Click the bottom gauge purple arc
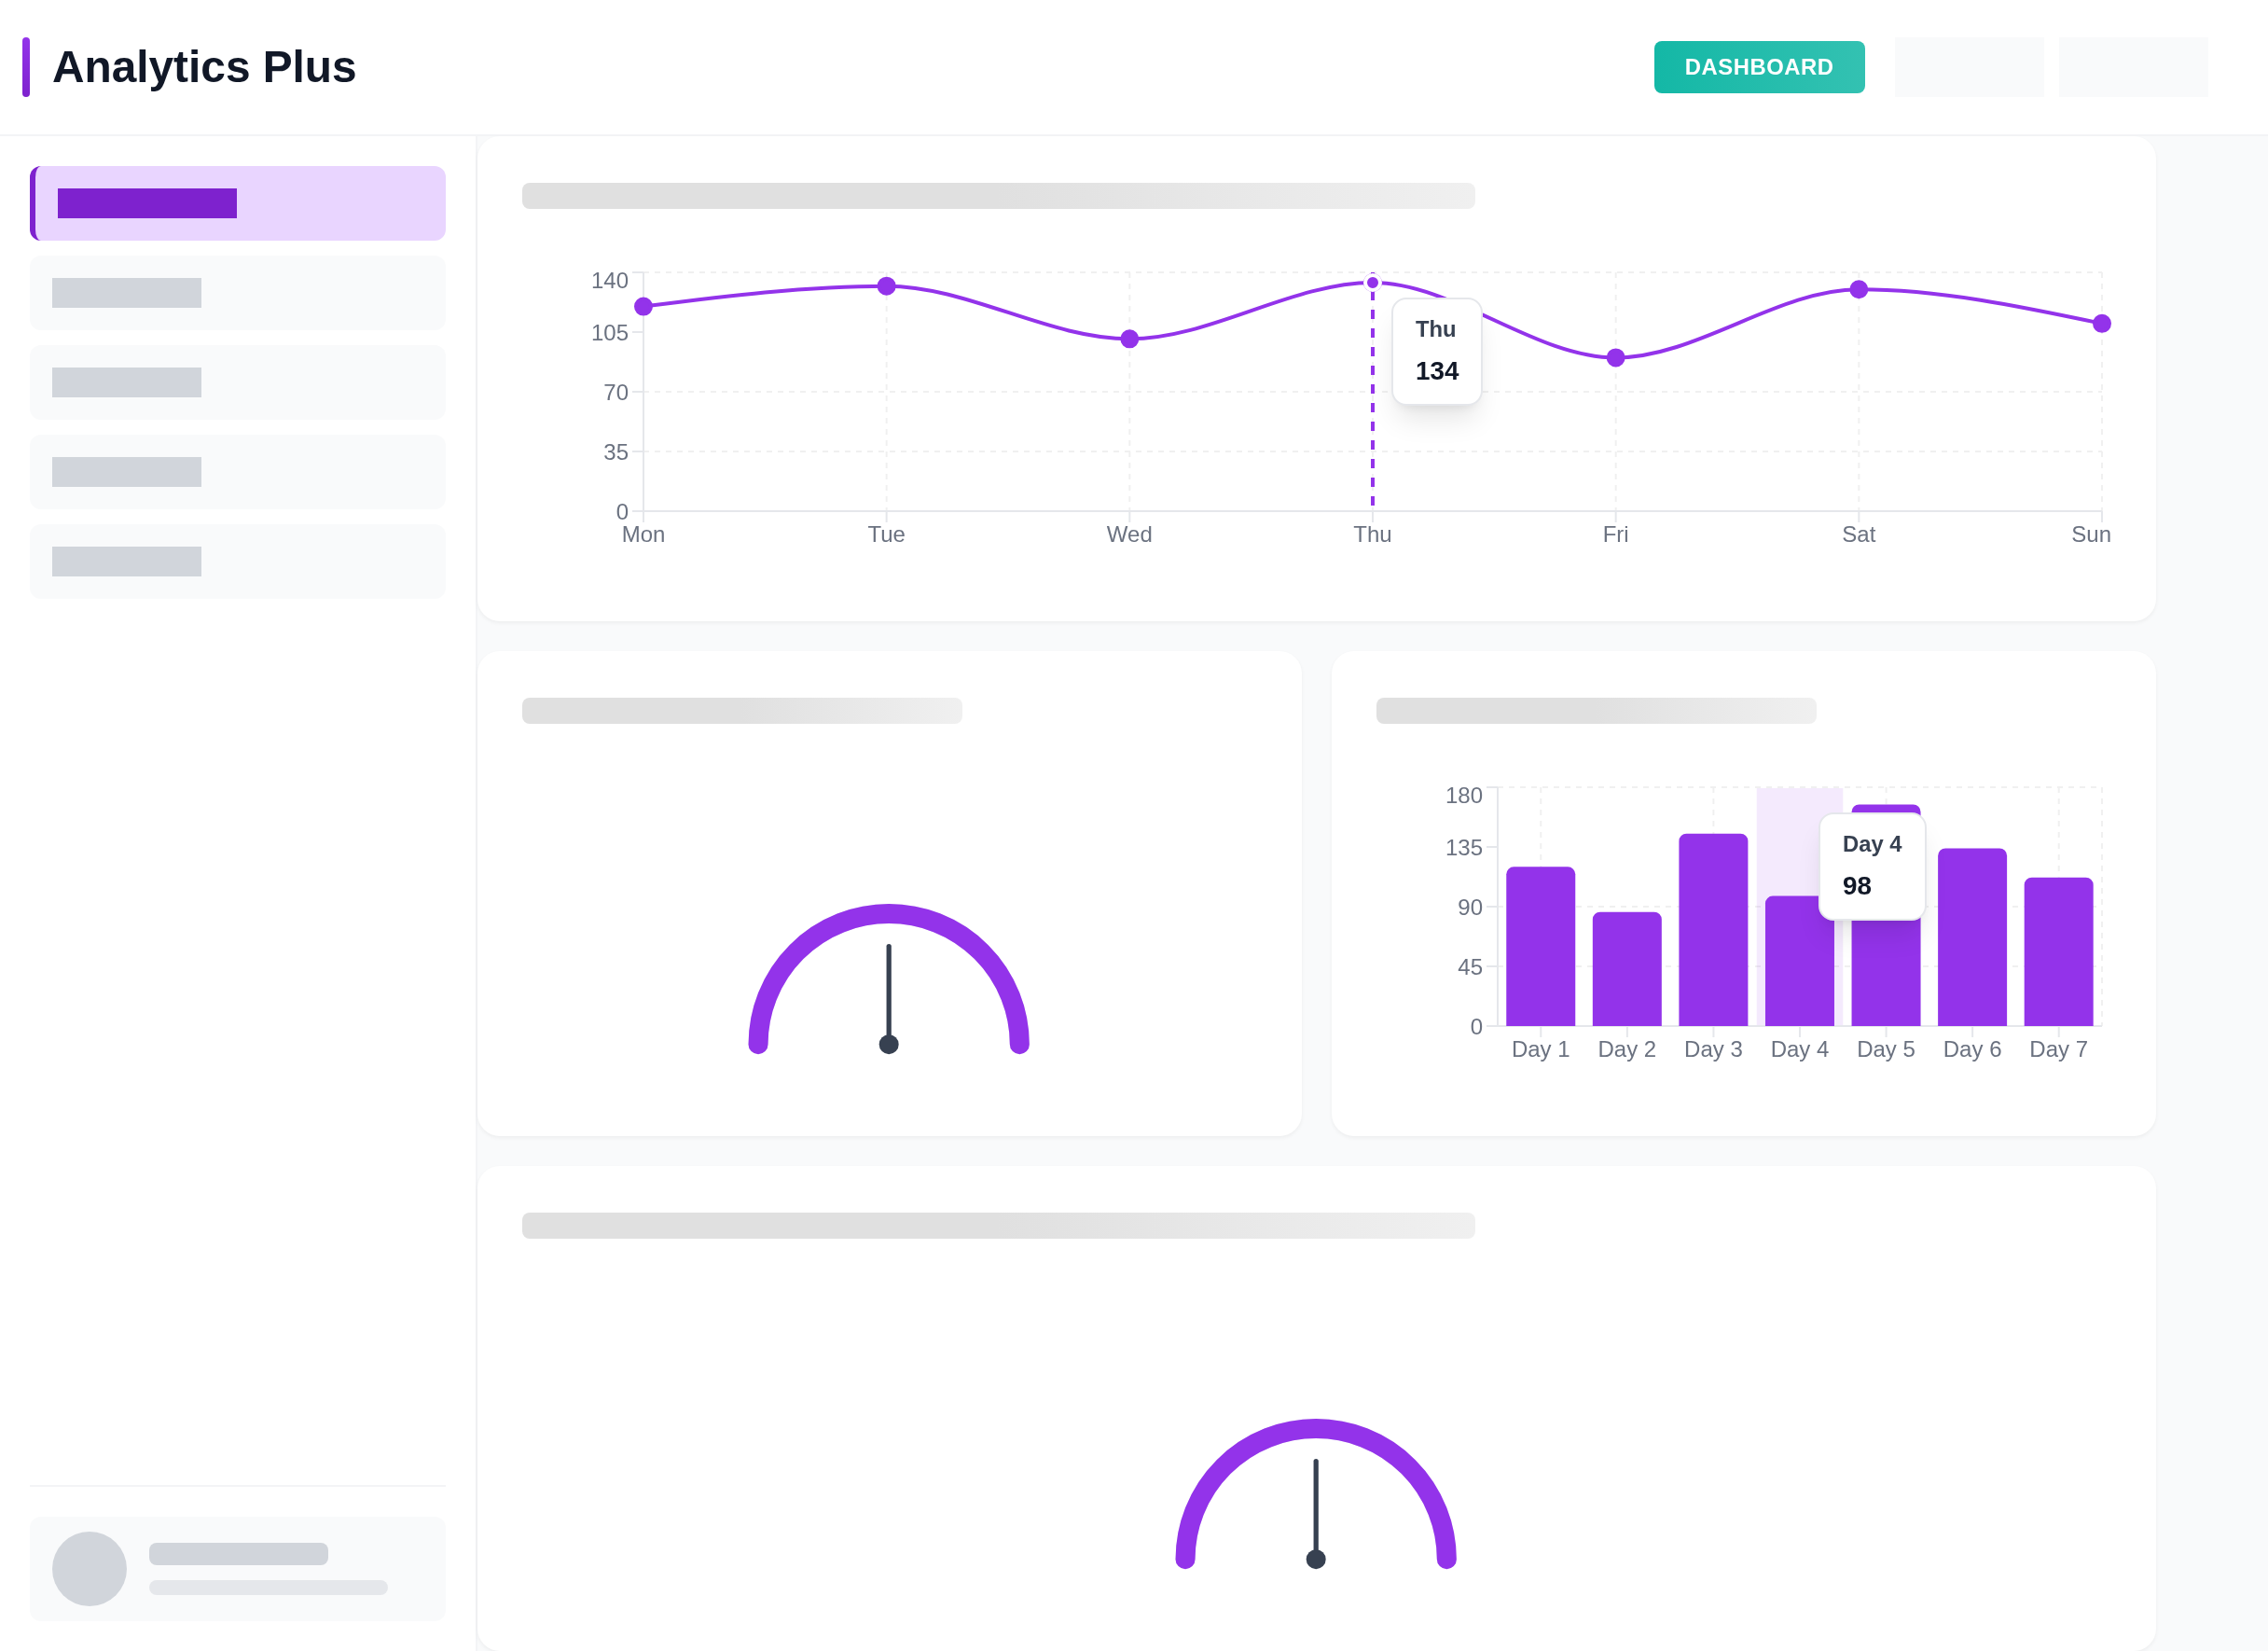Screen dimensions: 2268x1651 click(x=1315, y=1429)
